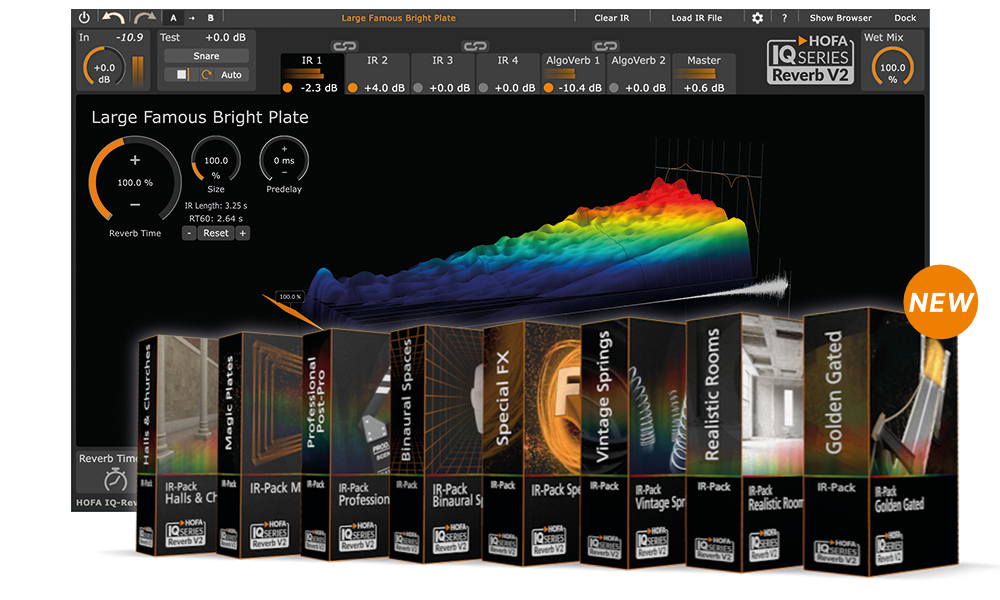Open the Snare test signal selector
This screenshot has width=1000, height=600.
tap(206, 56)
